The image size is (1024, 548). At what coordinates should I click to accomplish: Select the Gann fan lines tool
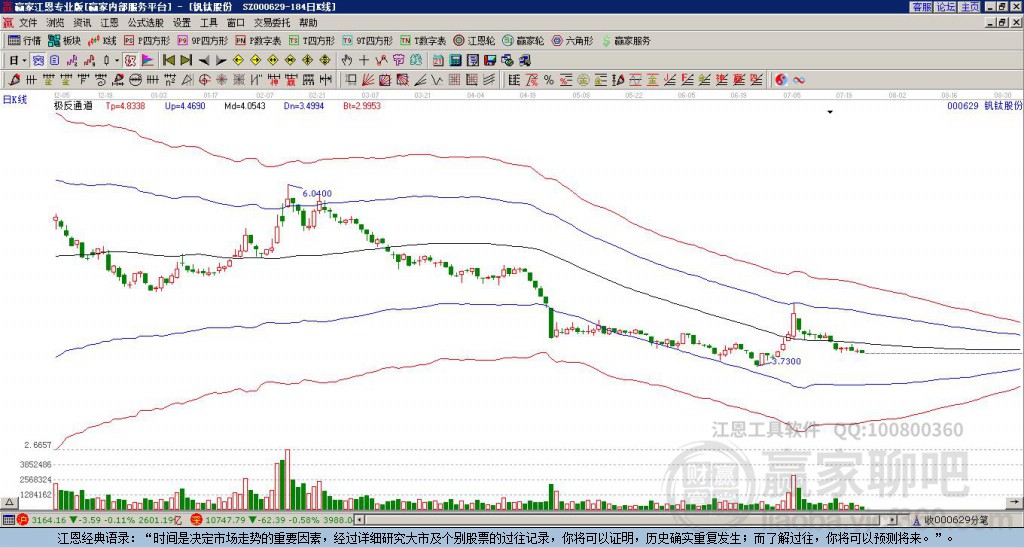(x=368, y=80)
